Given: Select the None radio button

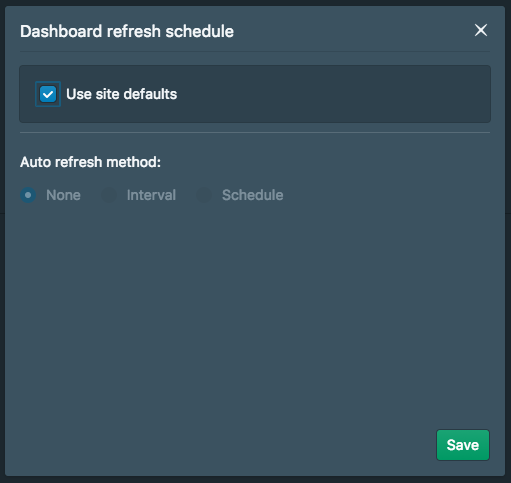Looking at the screenshot, I should 28,195.
